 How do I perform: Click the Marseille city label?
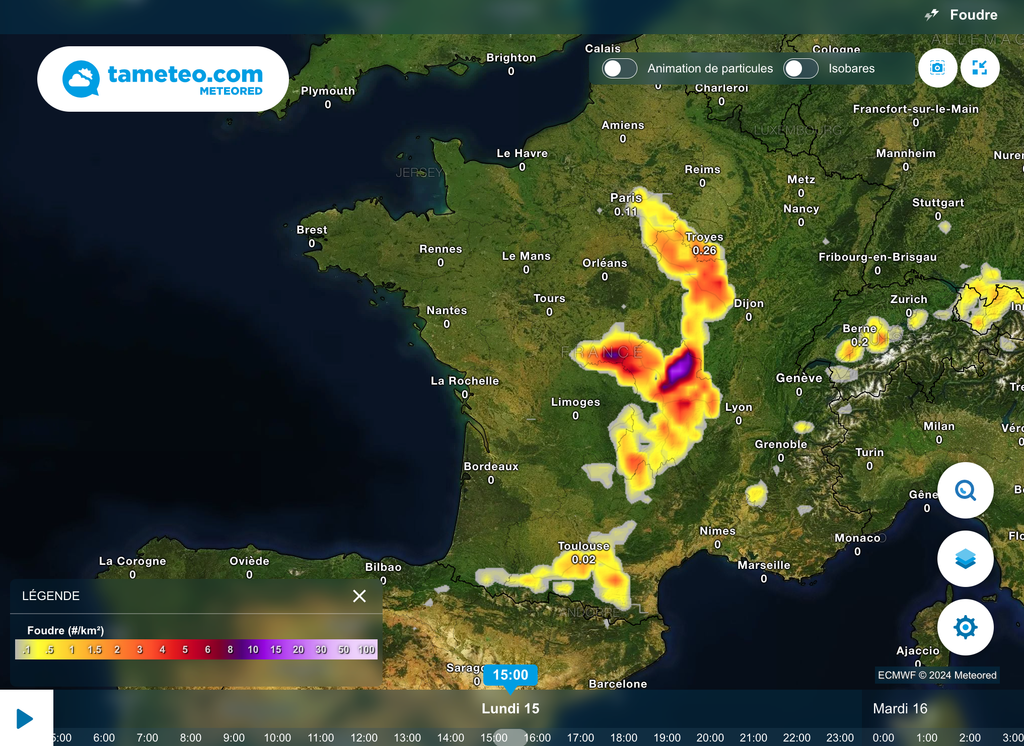tap(763, 565)
